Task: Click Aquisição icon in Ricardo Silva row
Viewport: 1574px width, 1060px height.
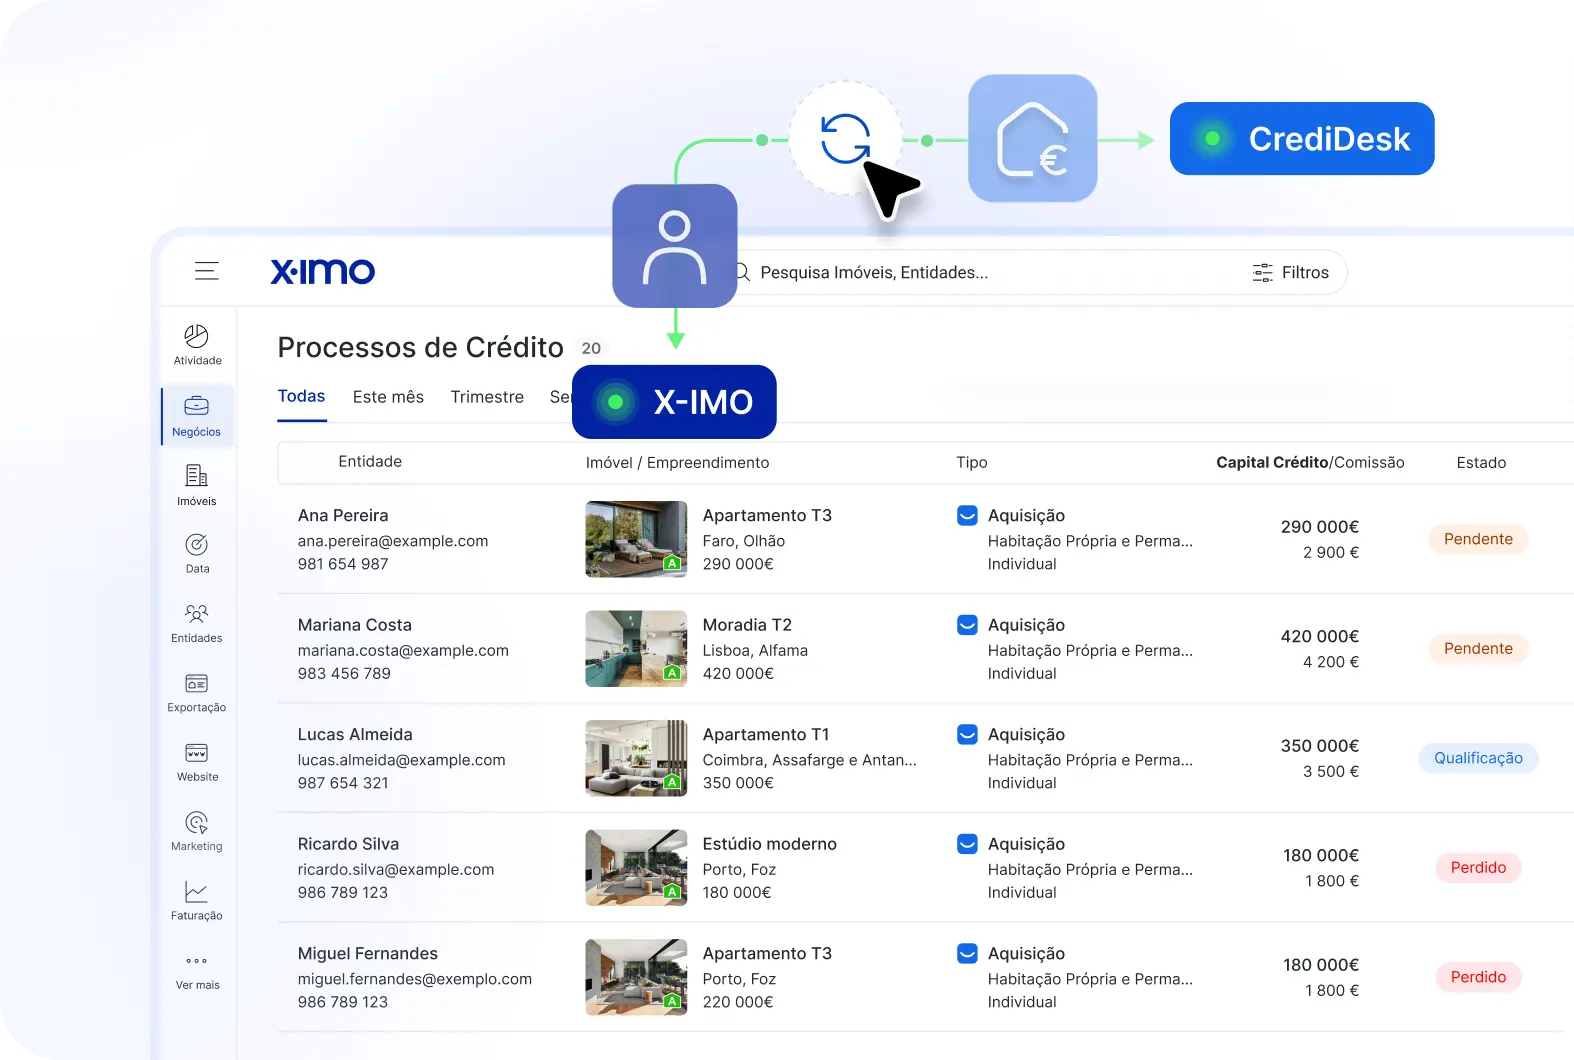Action: (x=967, y=844)
